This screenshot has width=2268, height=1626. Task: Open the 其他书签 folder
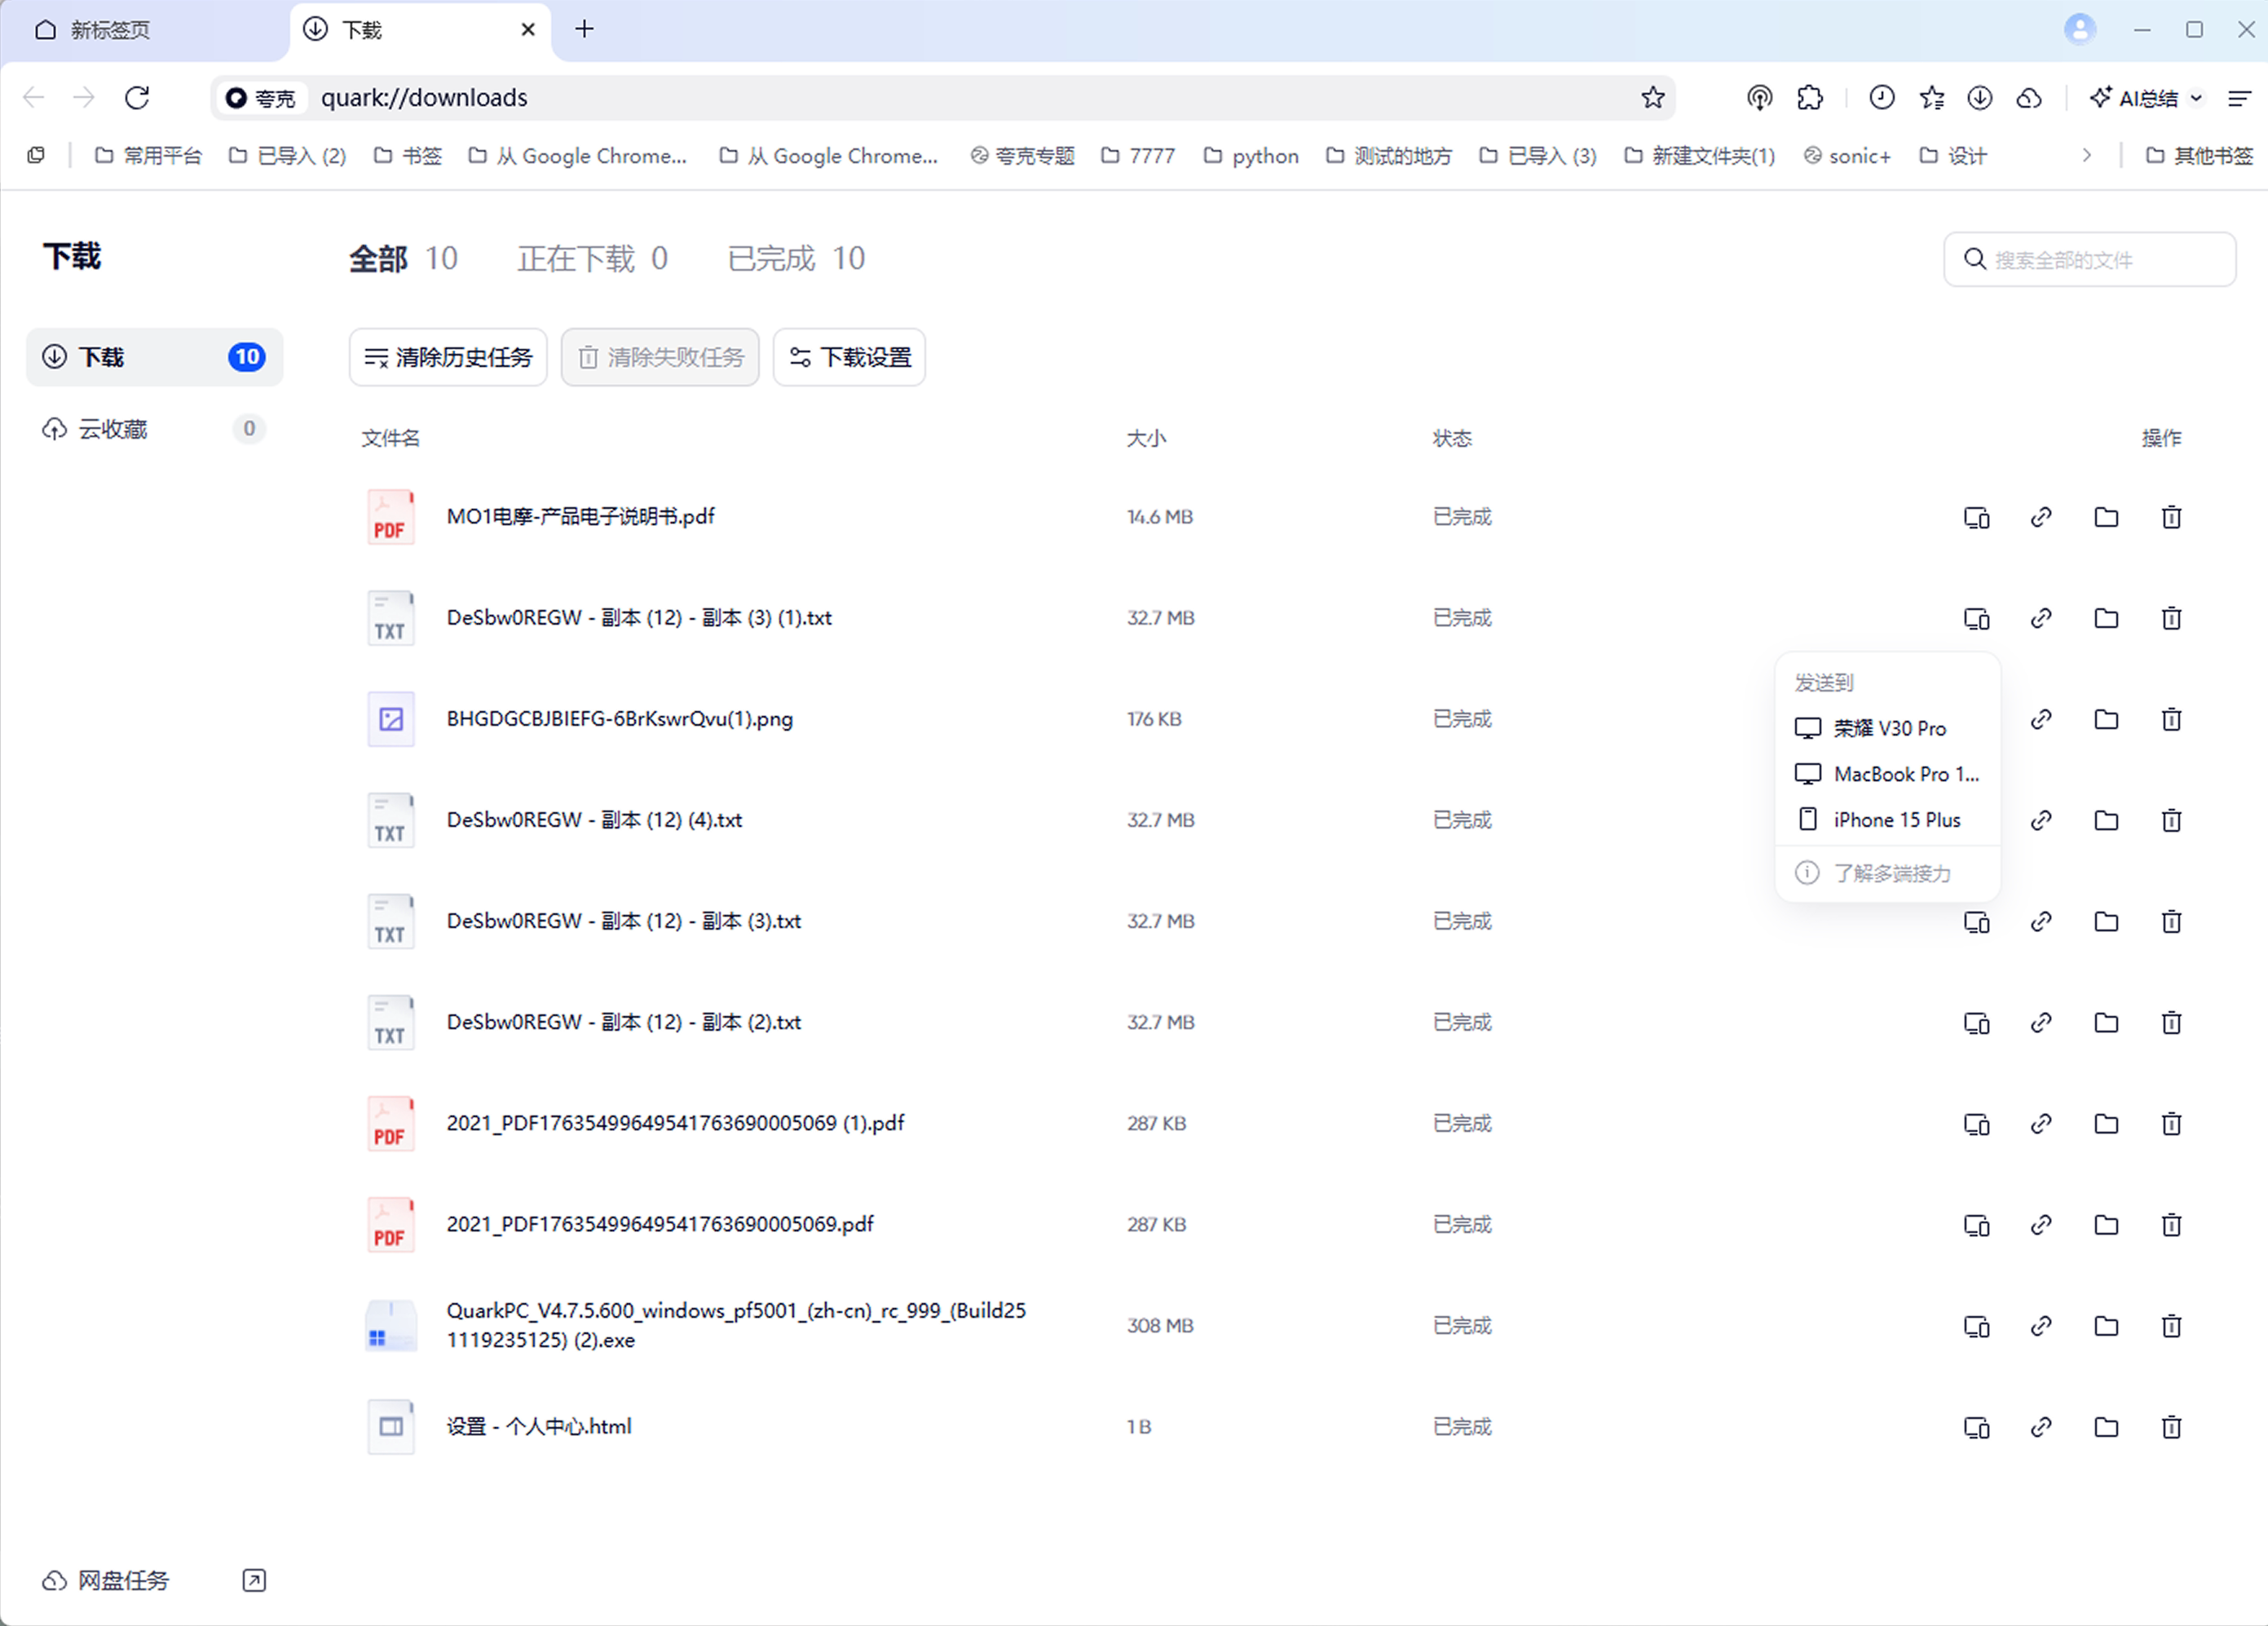pos(2199,155)
